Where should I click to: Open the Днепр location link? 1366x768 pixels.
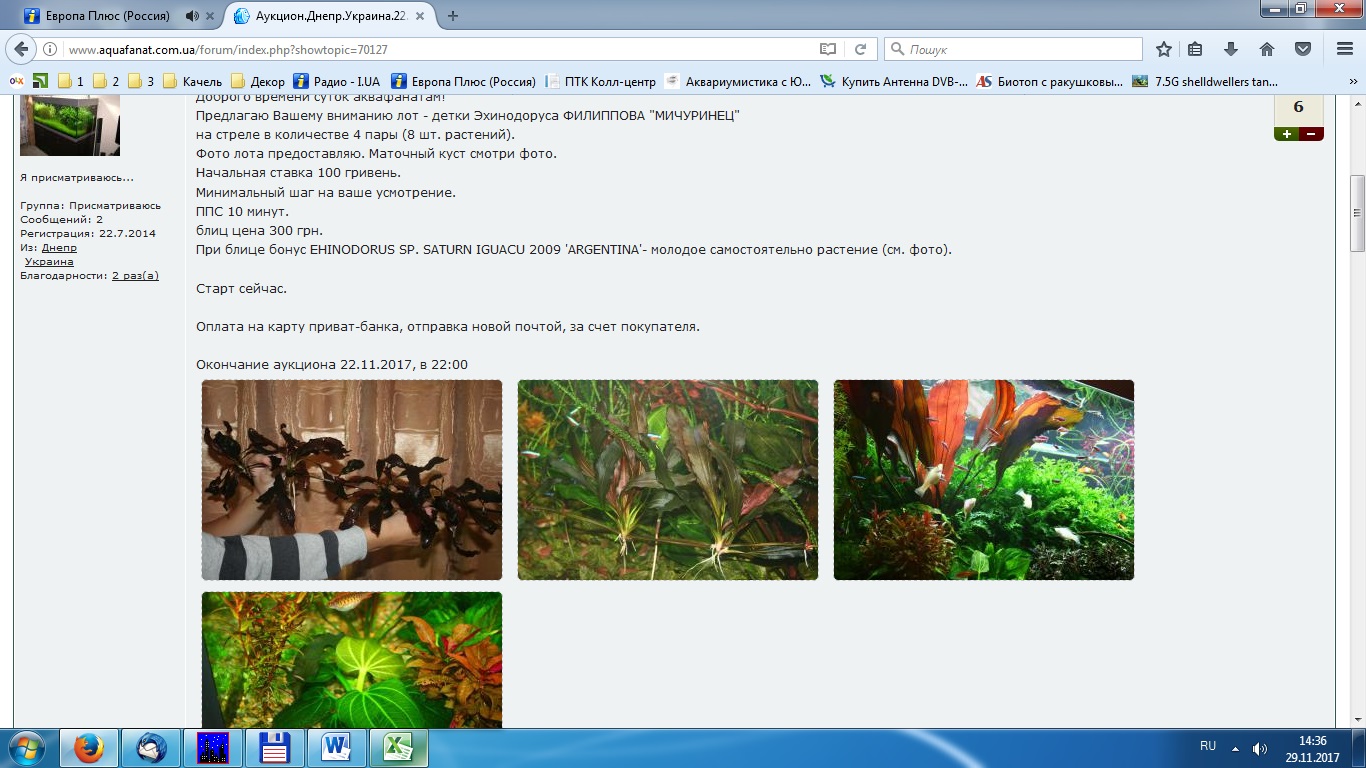[59, 247]
